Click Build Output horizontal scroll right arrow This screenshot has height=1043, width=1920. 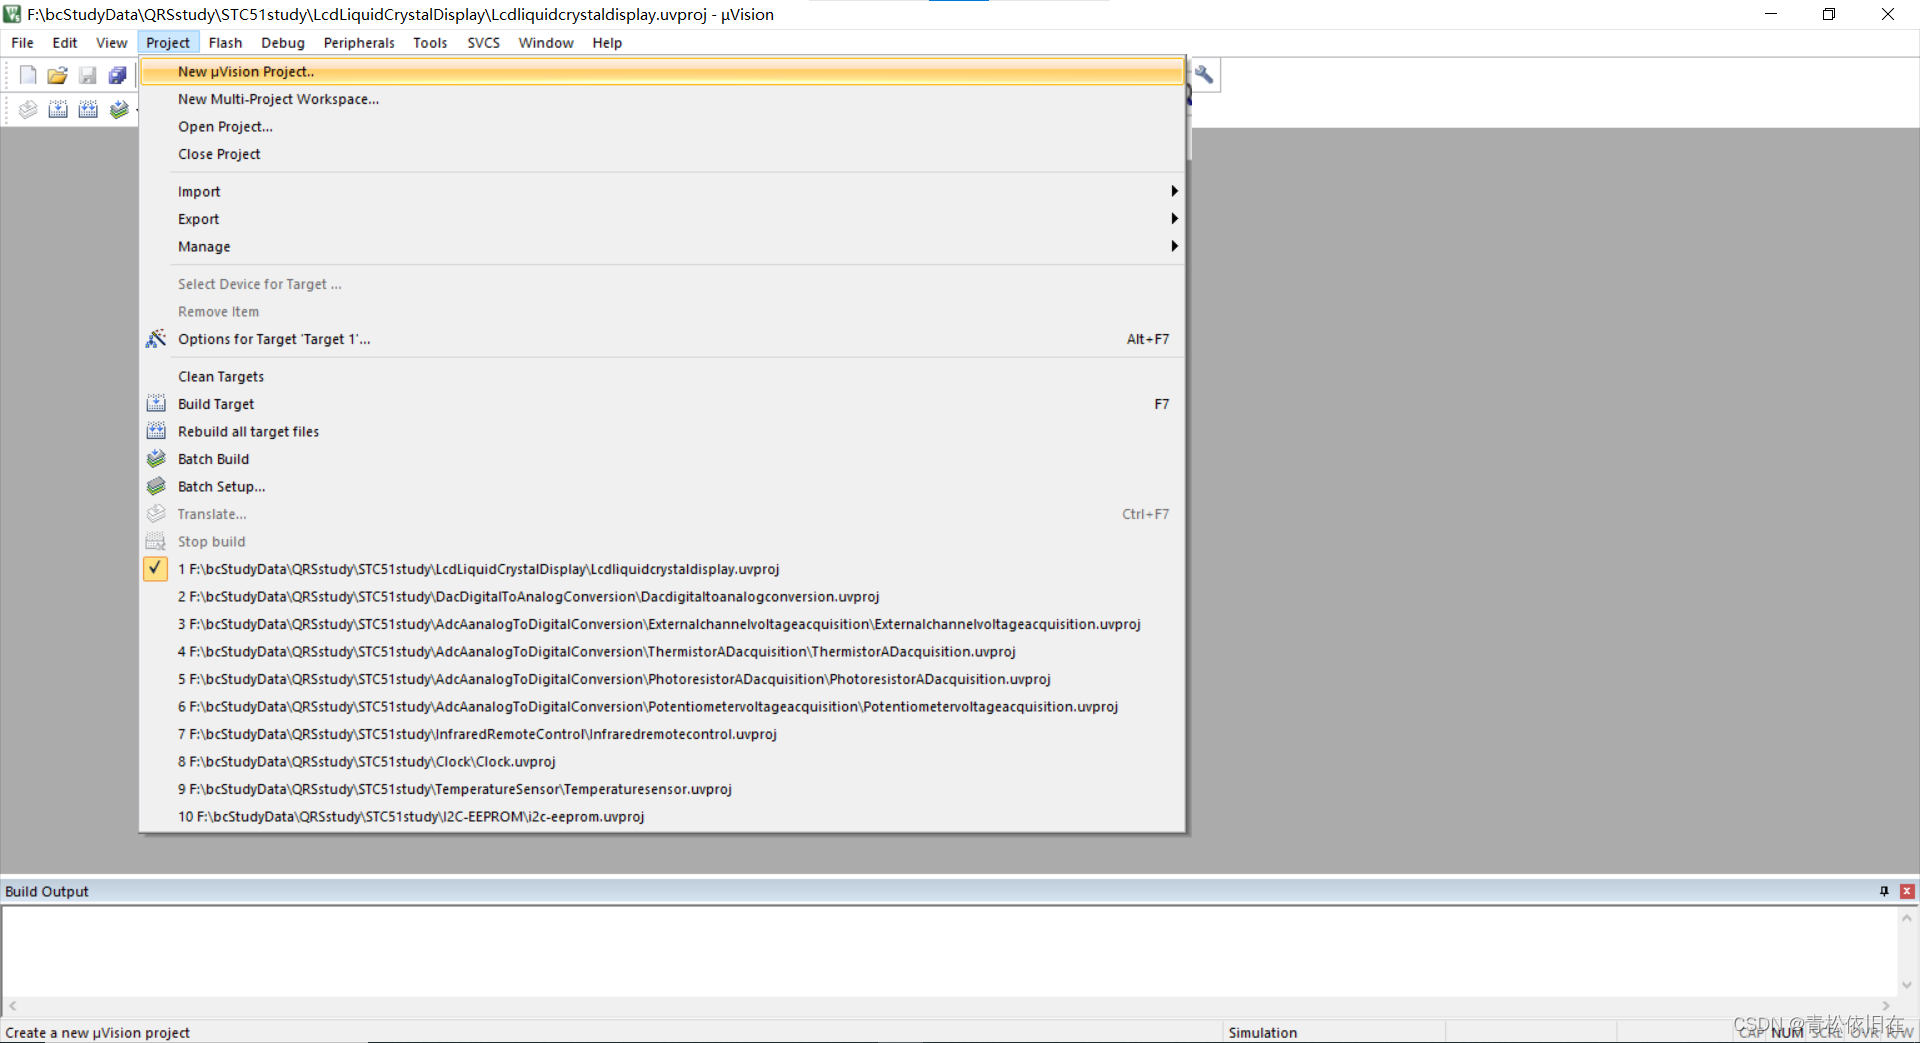1886,1006
